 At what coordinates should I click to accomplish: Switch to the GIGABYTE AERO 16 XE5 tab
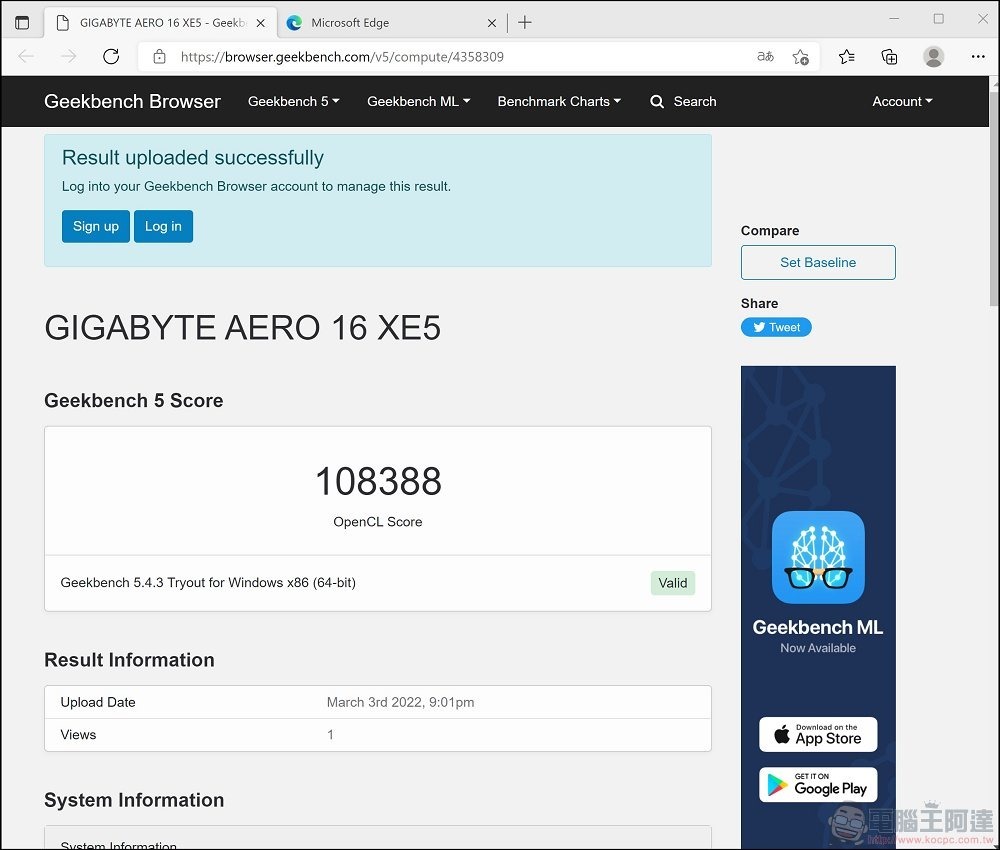[162, 23]
